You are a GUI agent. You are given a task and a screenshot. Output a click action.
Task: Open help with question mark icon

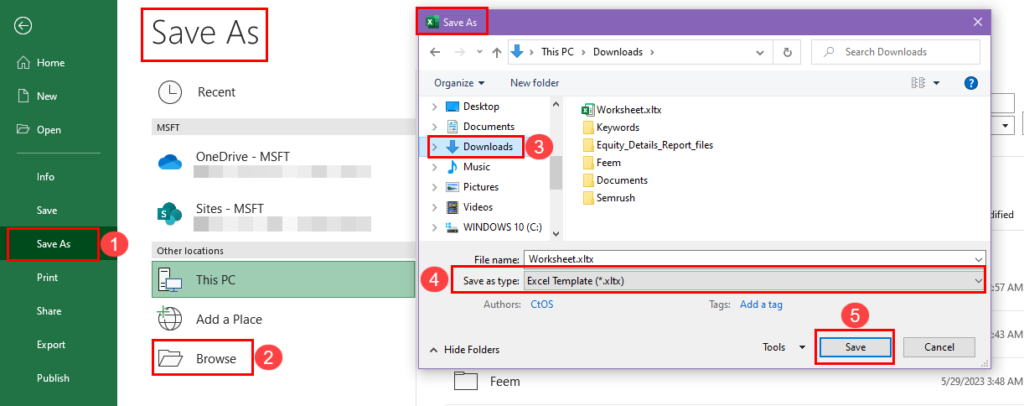970,83
